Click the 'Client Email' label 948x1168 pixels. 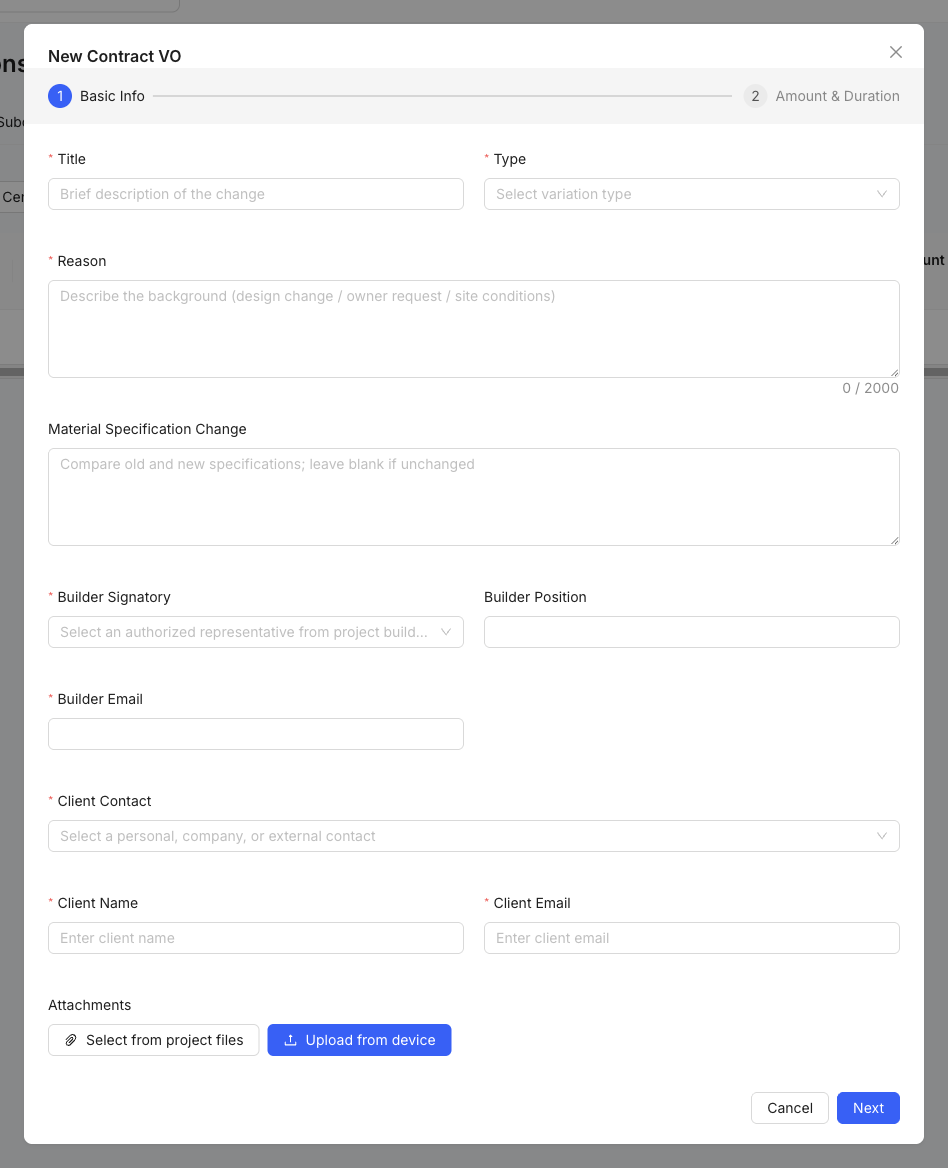pos(532,904)
